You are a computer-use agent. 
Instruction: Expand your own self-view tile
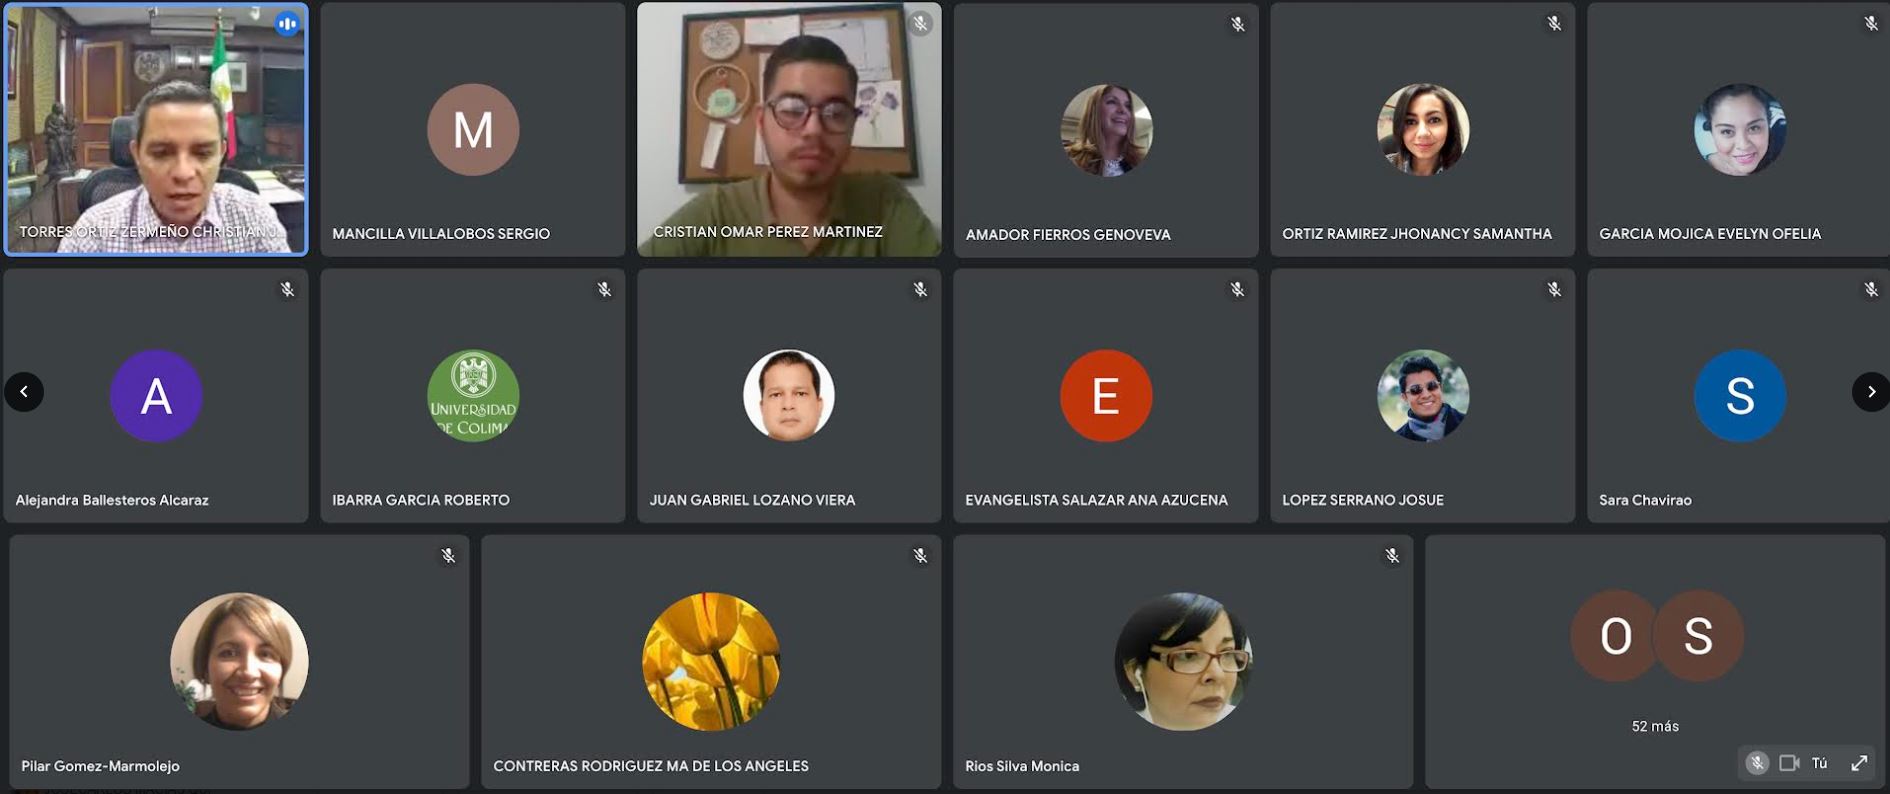pos(1859,763)
